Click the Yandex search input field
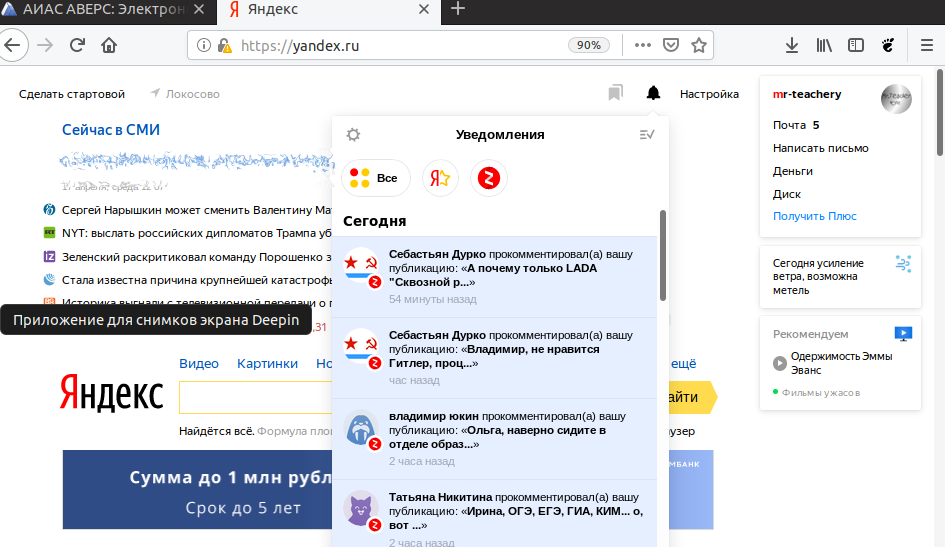 tap(256, 397)
